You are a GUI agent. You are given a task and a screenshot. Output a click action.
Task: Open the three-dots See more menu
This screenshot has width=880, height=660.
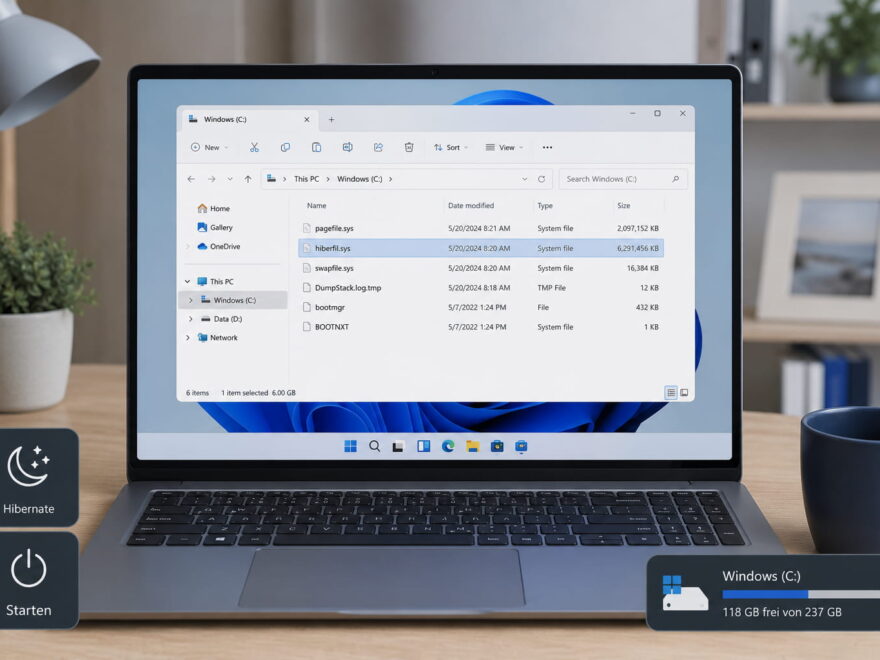tap(547, 148)
